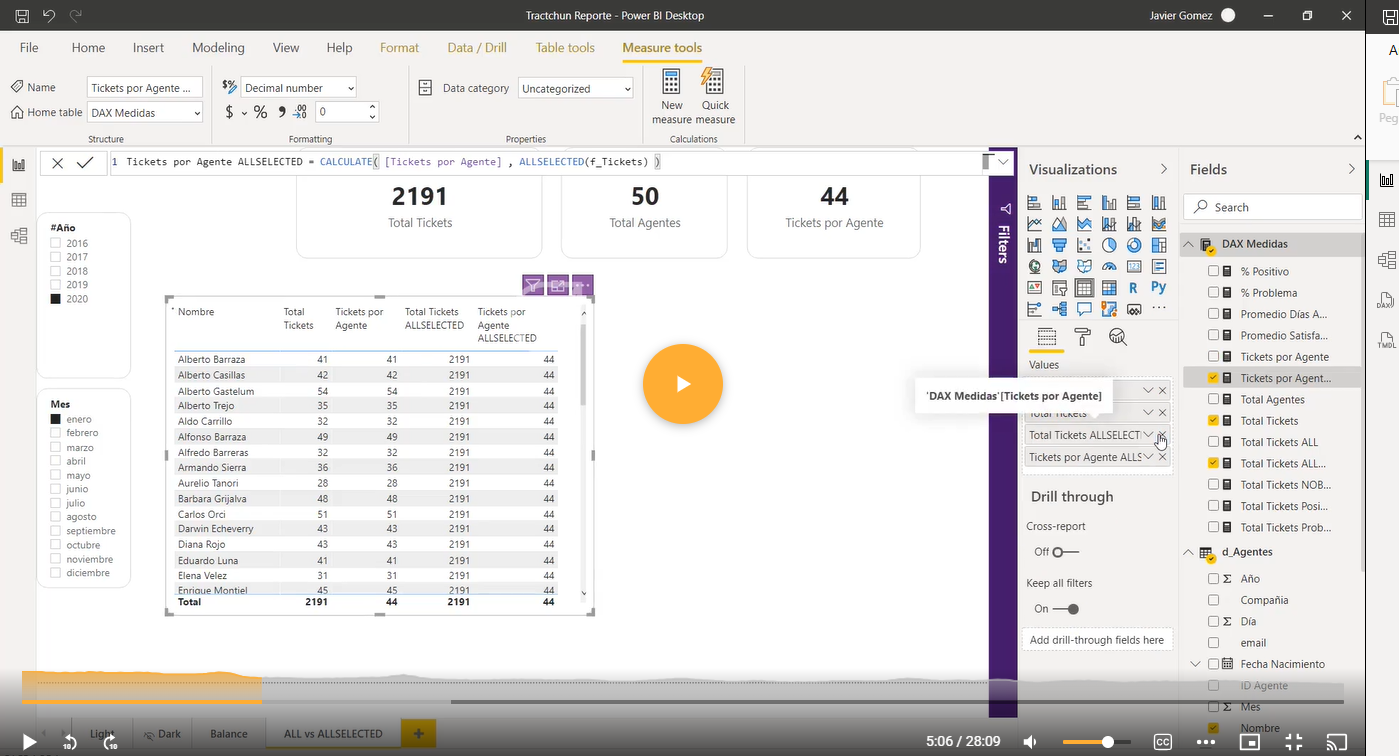Pick the KPI visualization

[1034, 288]
